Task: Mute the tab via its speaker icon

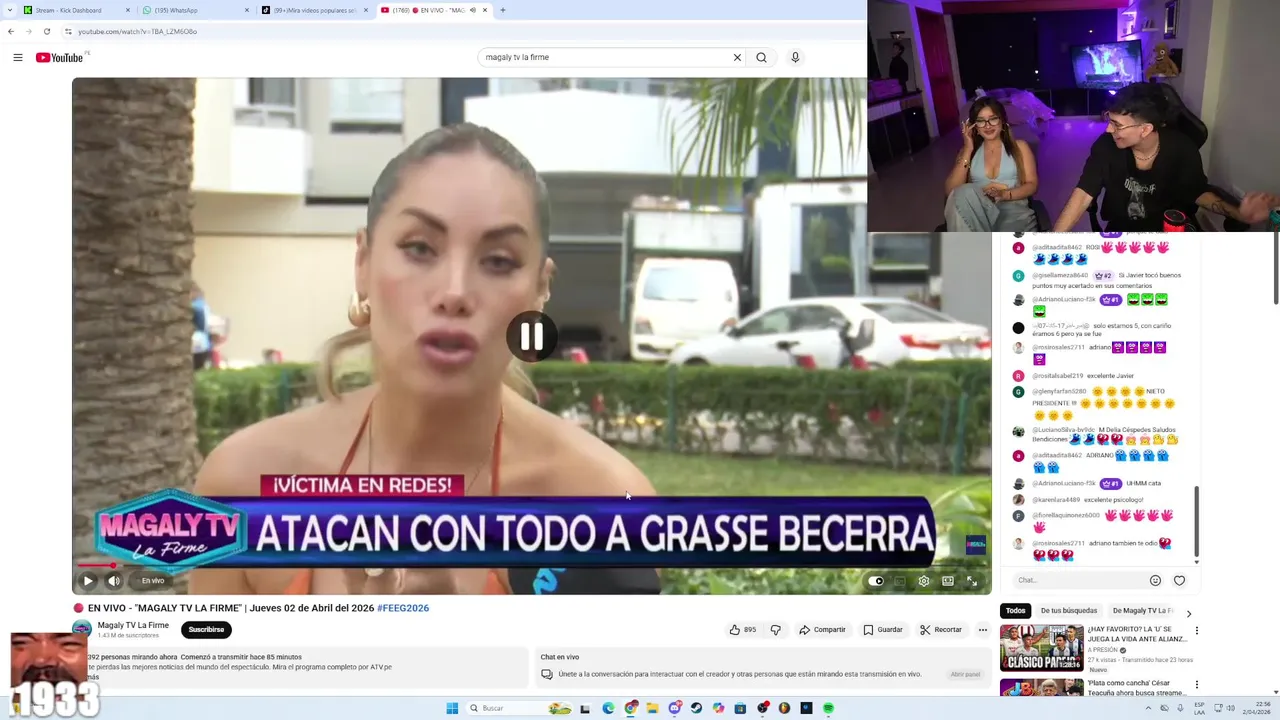Action: (473, 10)
